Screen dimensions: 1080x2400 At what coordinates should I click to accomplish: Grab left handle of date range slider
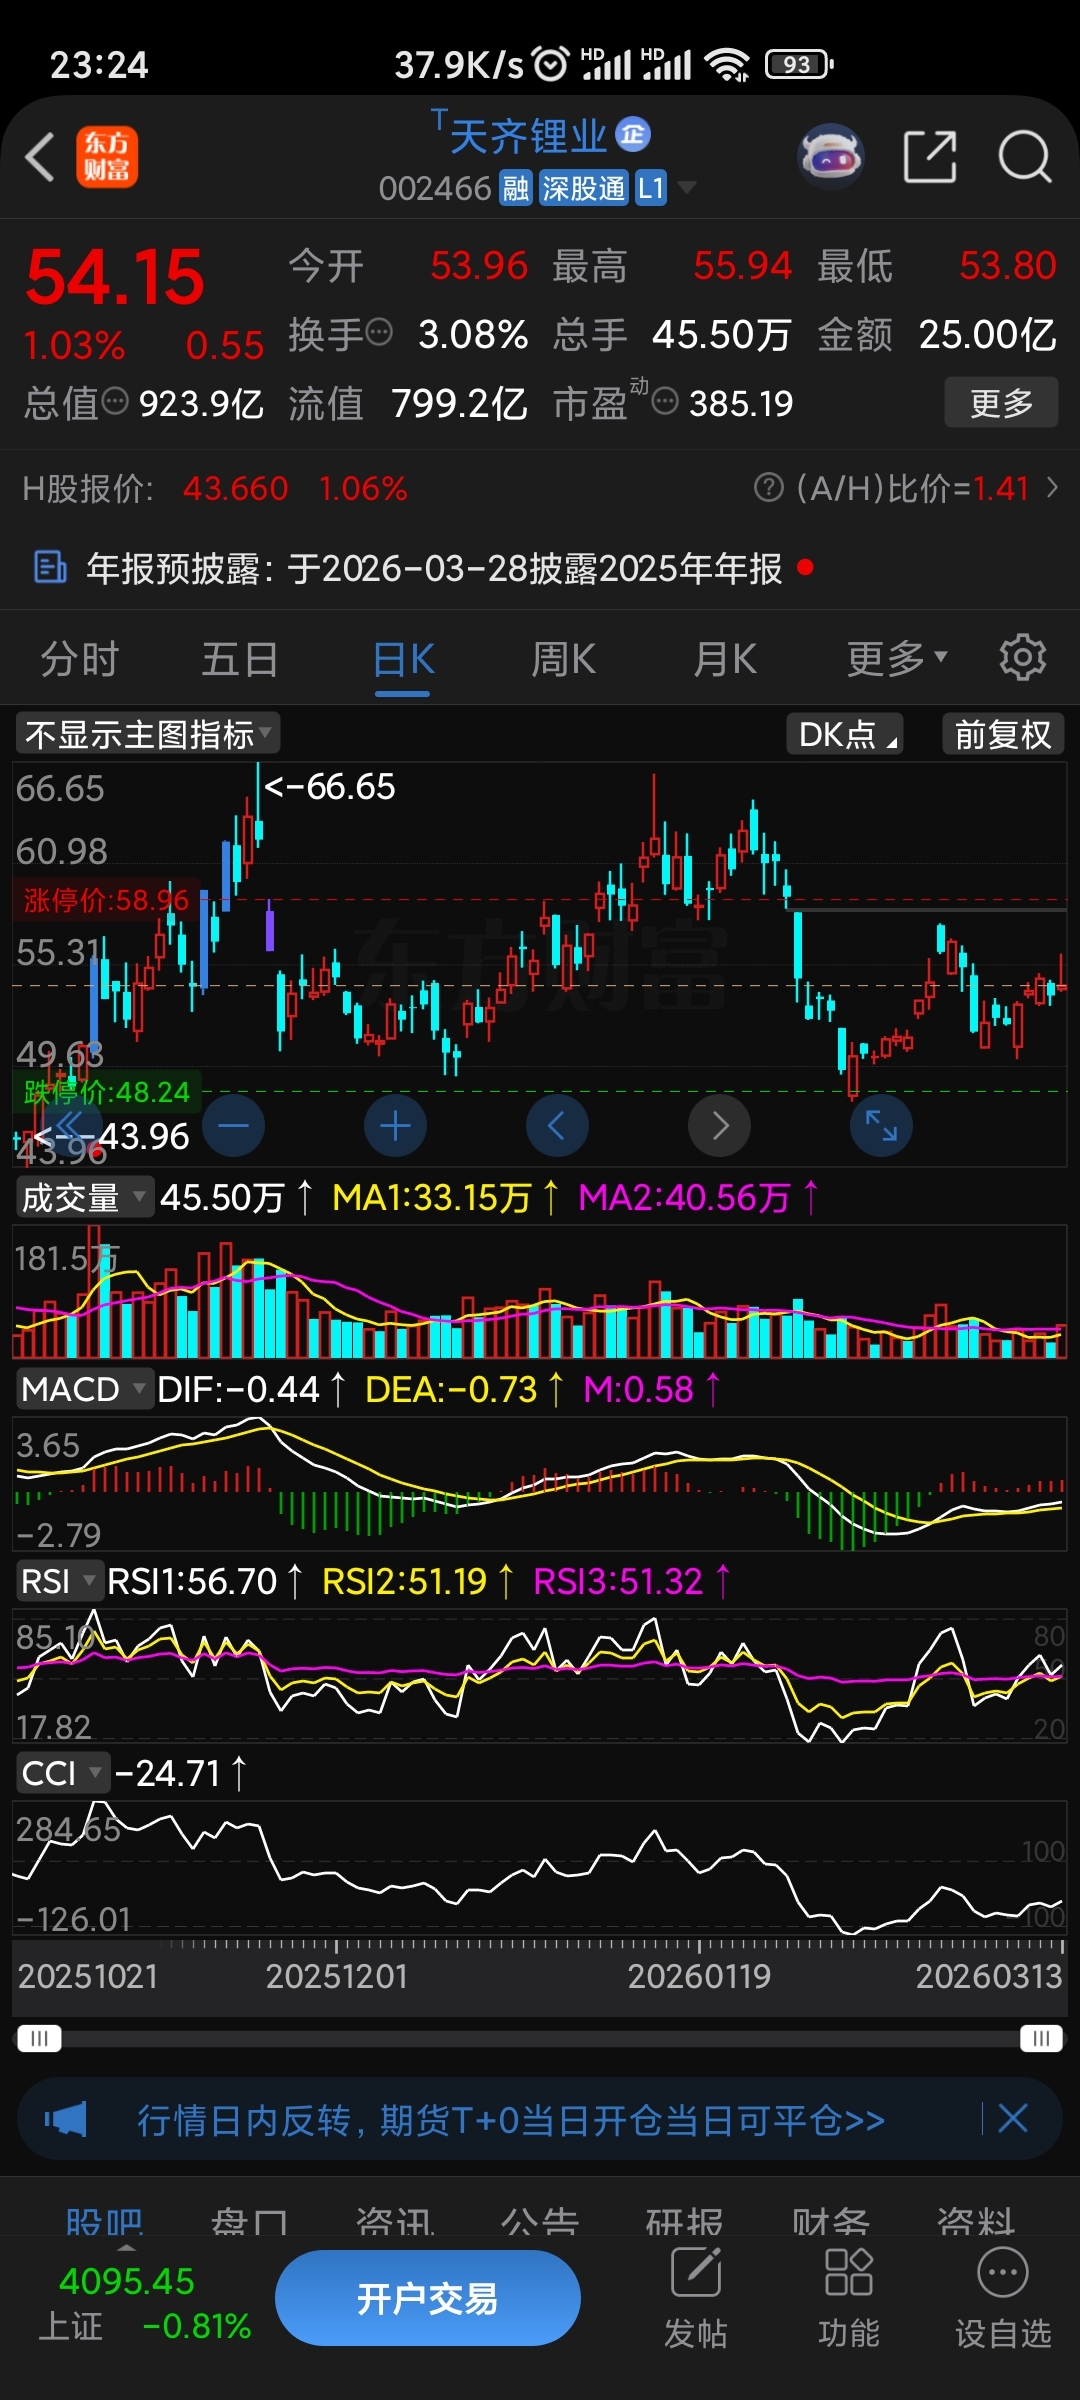click(39, 2038)
